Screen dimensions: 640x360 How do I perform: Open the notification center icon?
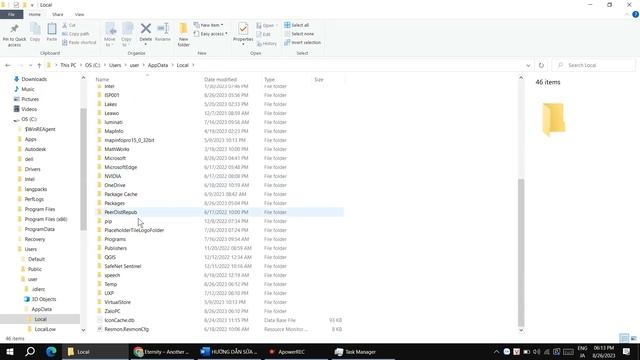pos(626,351)
